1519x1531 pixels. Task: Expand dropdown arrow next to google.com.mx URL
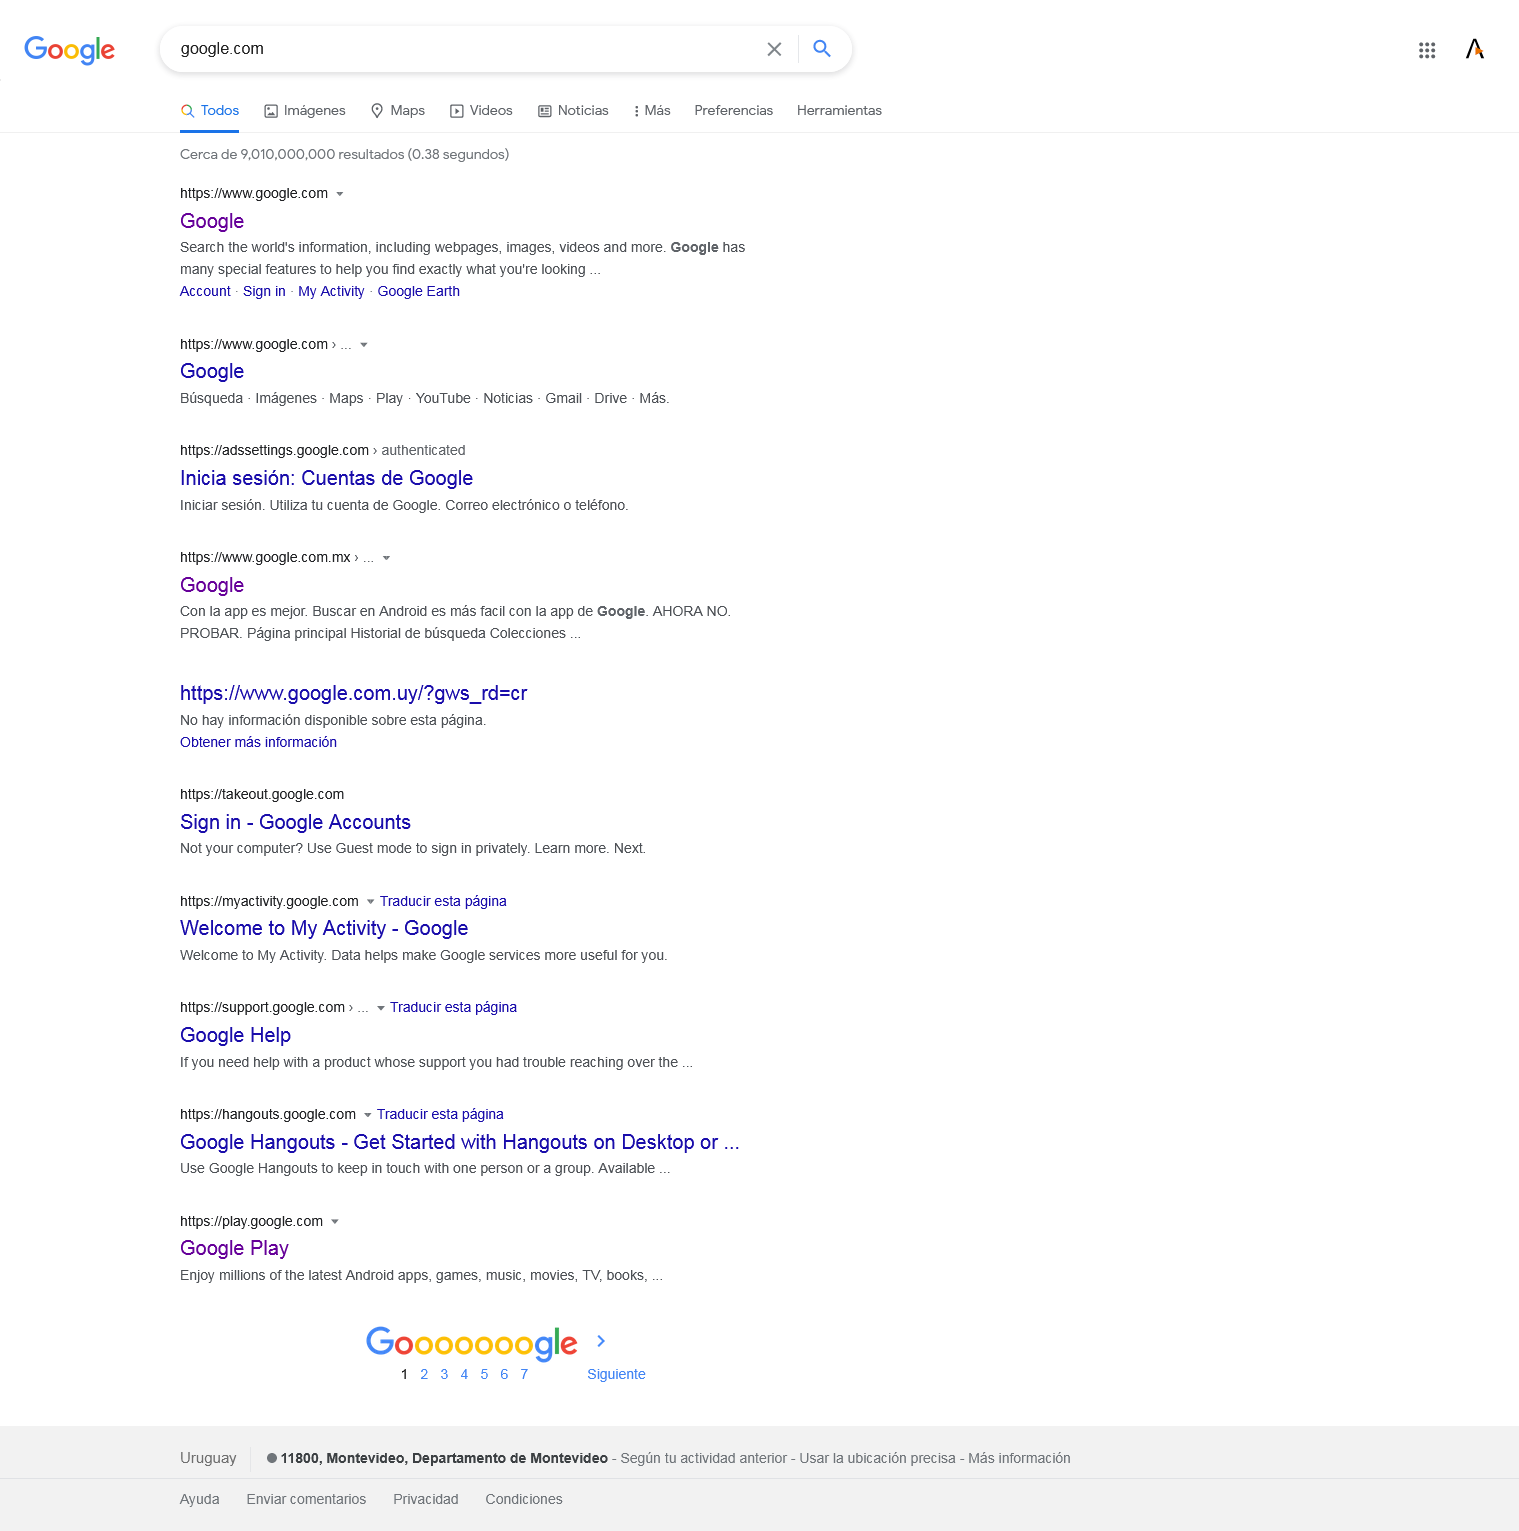pos(387,558)
